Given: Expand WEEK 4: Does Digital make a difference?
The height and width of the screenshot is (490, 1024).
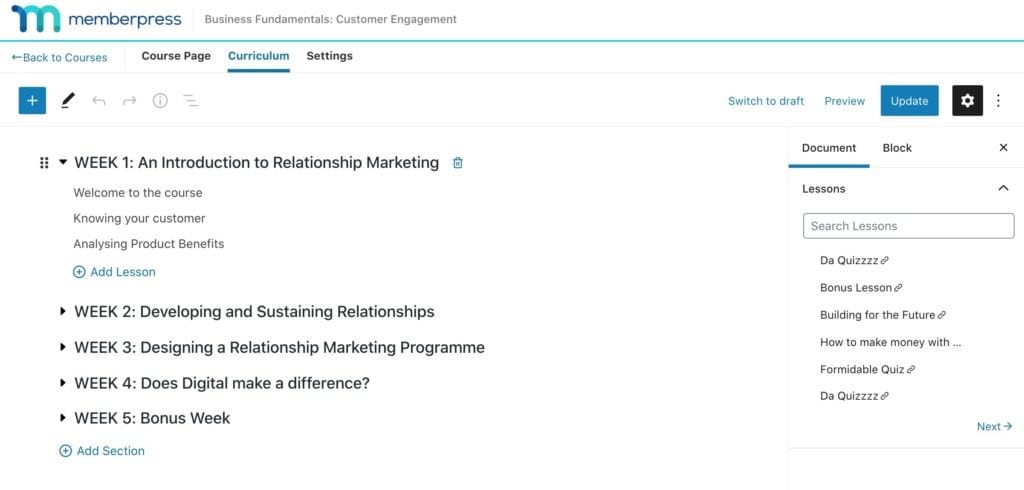Looking at the screenshot, I should 63,383.
